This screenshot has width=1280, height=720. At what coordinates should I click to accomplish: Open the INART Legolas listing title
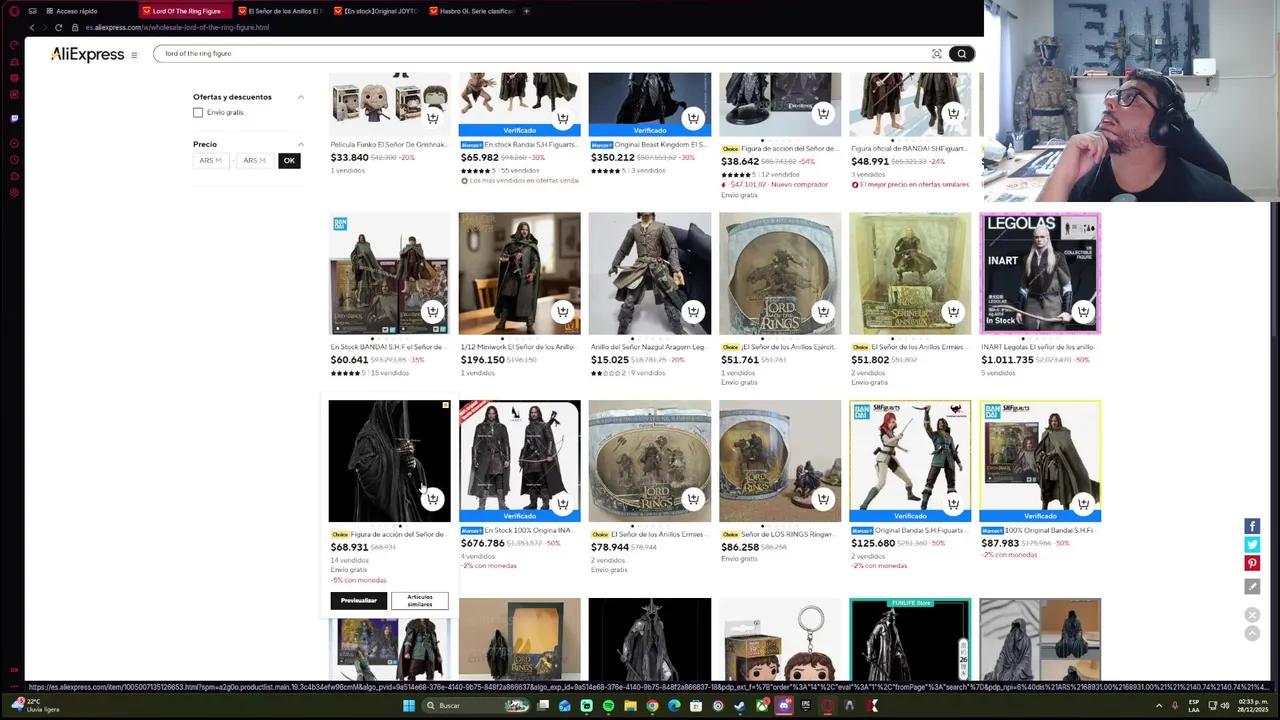point(1040,347)
